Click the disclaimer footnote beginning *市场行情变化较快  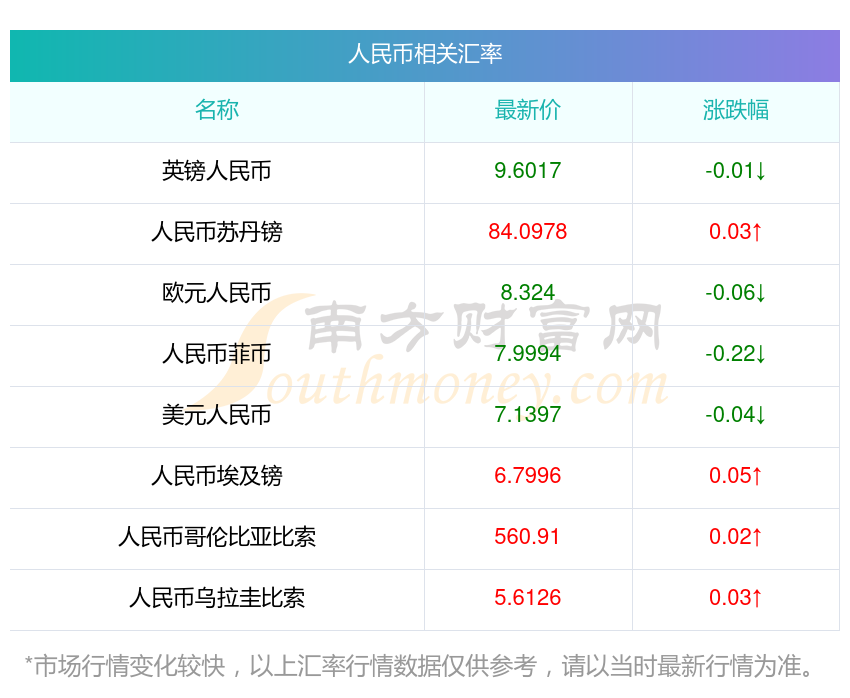419,666
